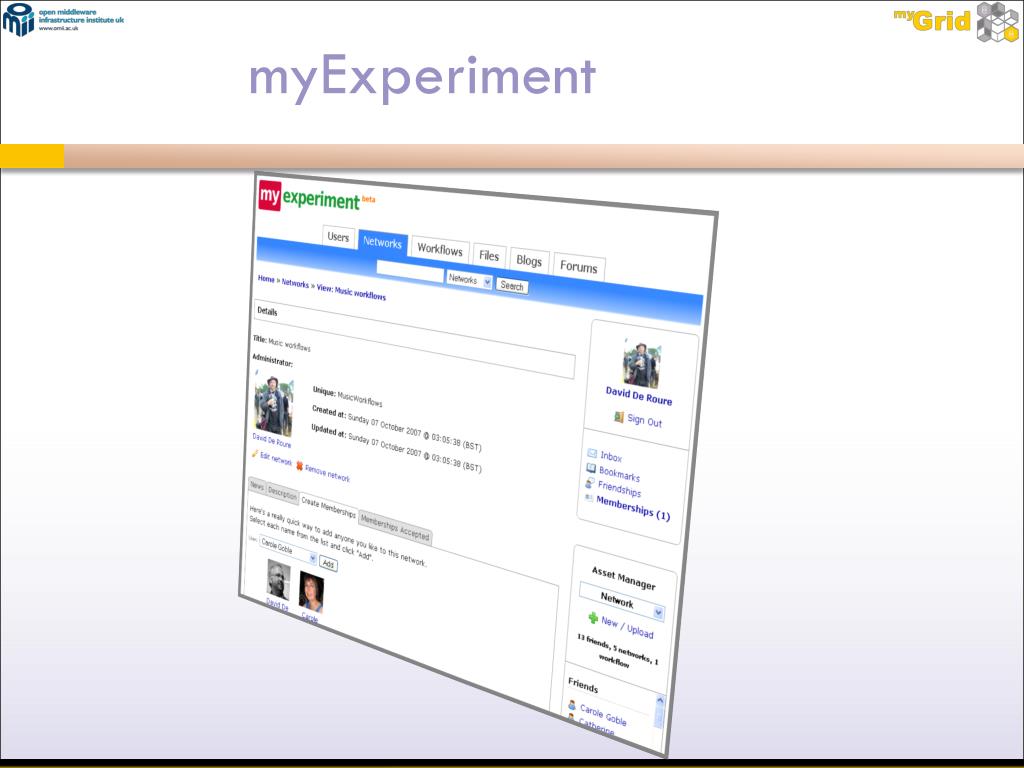1024x768 pixels.
Task: Open the Files tab
Action: point(489,255)
